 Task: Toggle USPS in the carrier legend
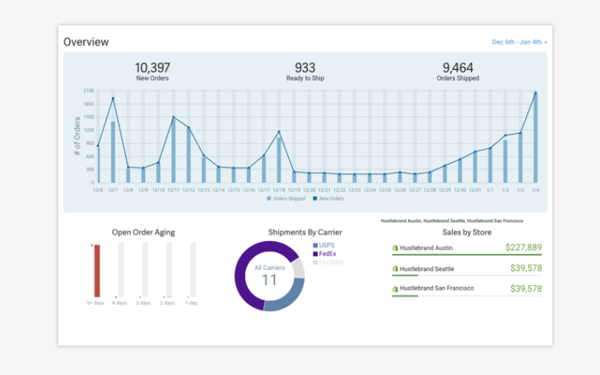324,245
